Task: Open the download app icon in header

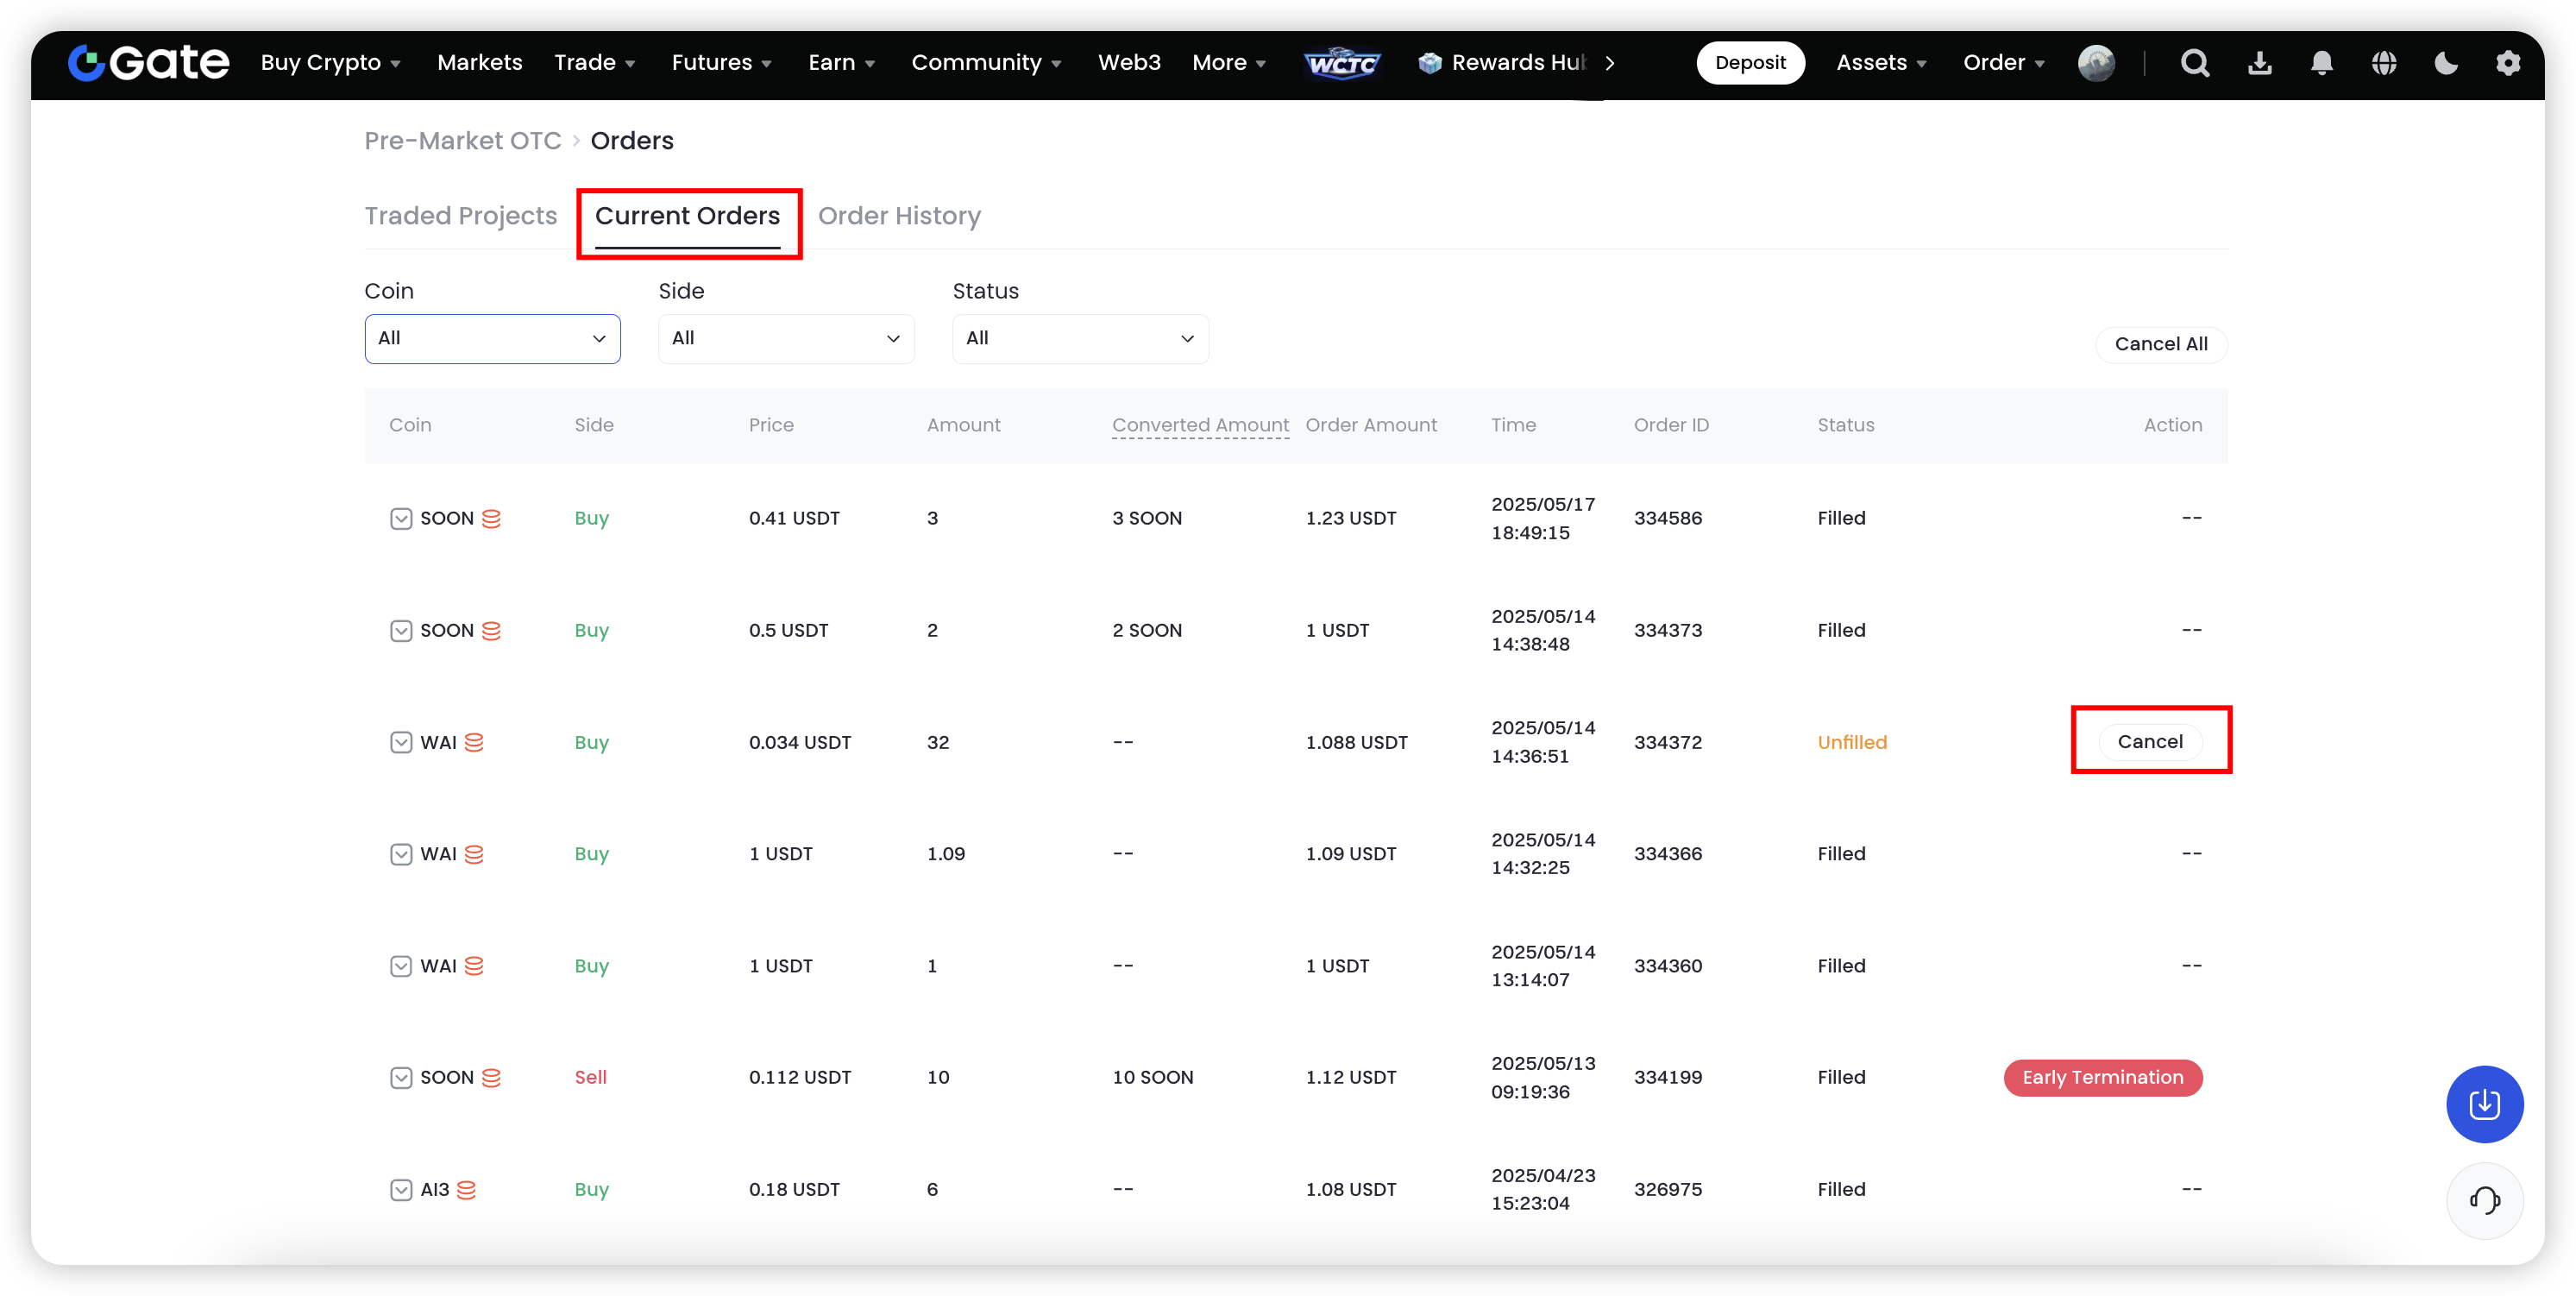Action: tap(2259, 63)
